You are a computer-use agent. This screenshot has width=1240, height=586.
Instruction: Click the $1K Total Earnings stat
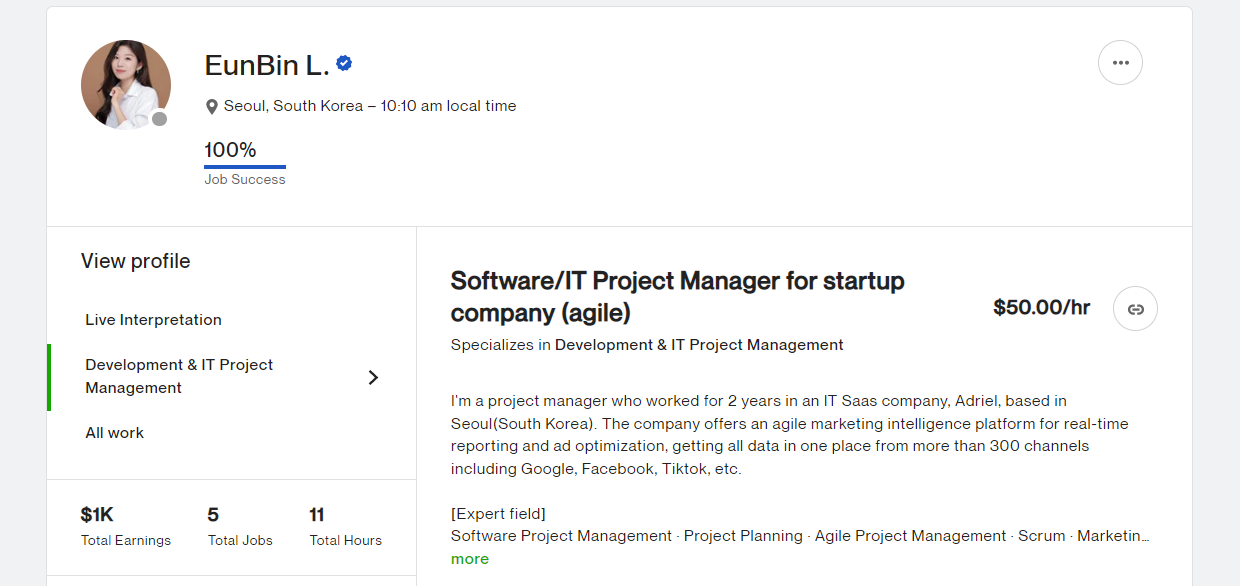click(98, 516)
